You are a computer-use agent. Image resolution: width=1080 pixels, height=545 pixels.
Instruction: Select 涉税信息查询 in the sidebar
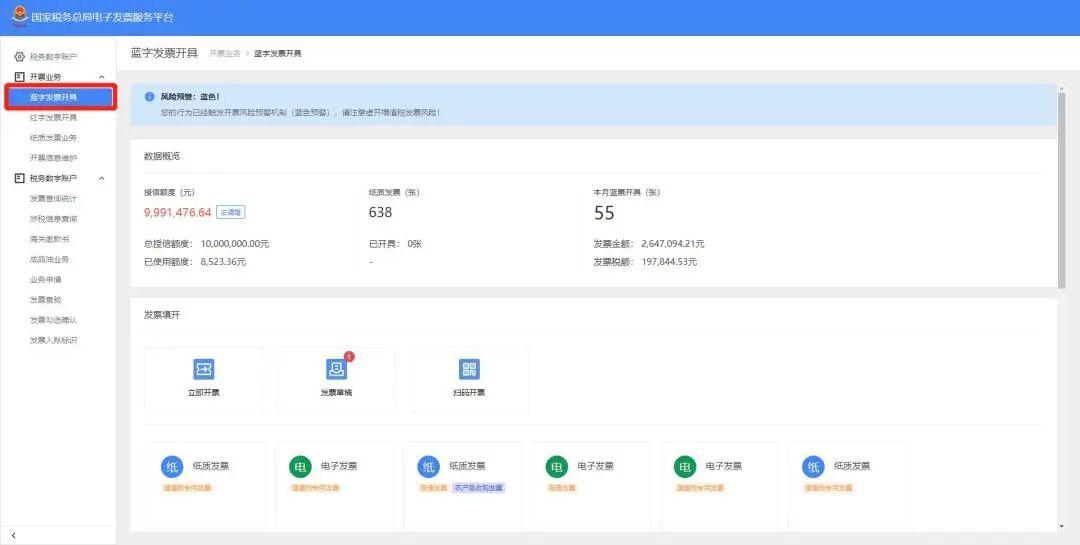pos(54,219)
